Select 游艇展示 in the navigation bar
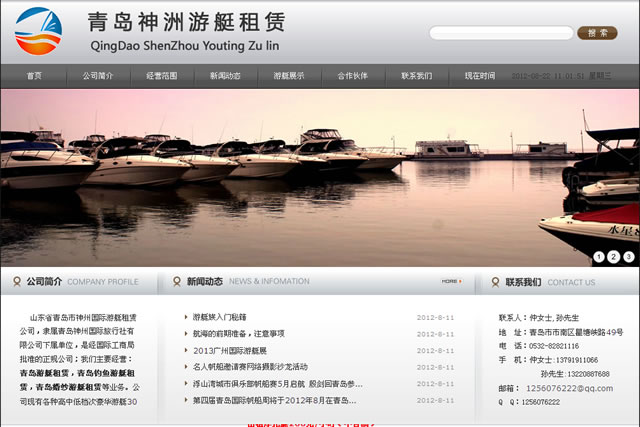 coord(289,76)
